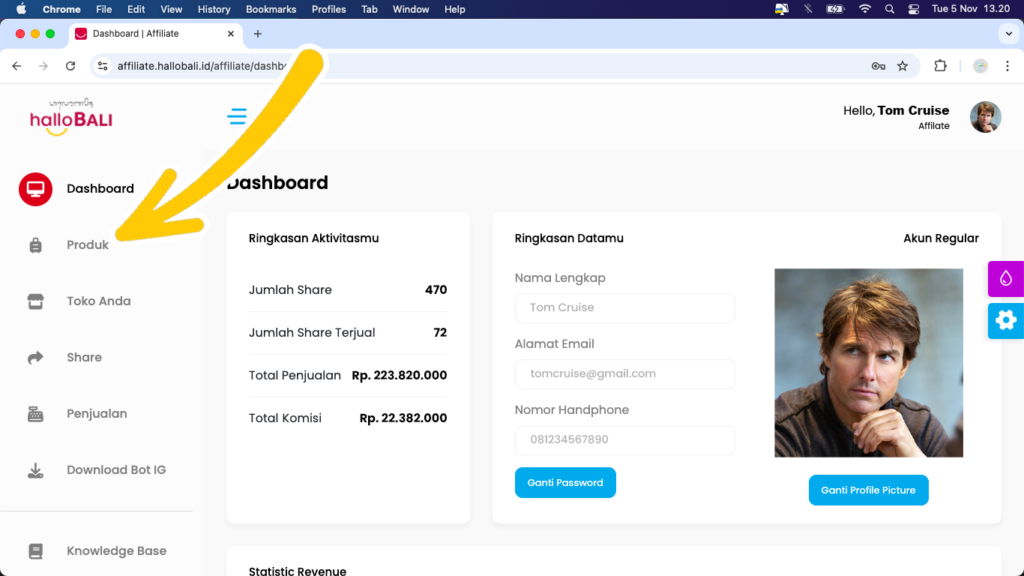Open the Edit menu
The image size is (1024, 576).
pos(136,9)
